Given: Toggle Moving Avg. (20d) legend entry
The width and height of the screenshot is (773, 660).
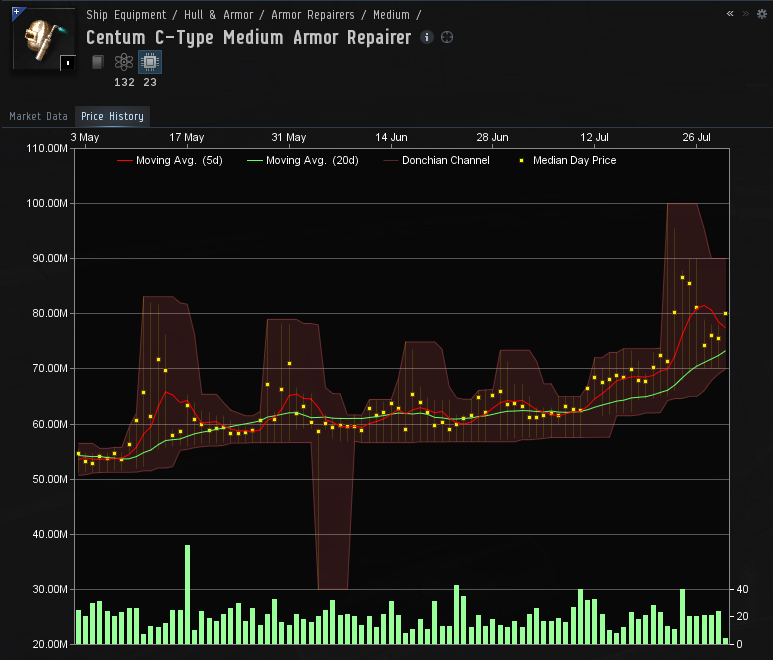Looking at the screenshot, I should click(x=303, y=161).
